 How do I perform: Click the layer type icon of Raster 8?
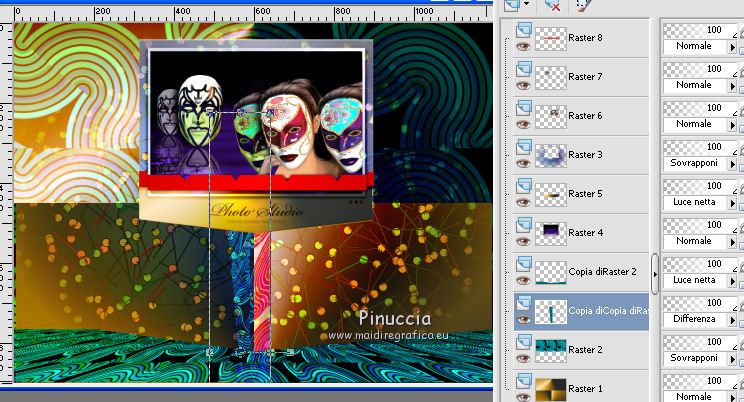(x=523, y=29)
